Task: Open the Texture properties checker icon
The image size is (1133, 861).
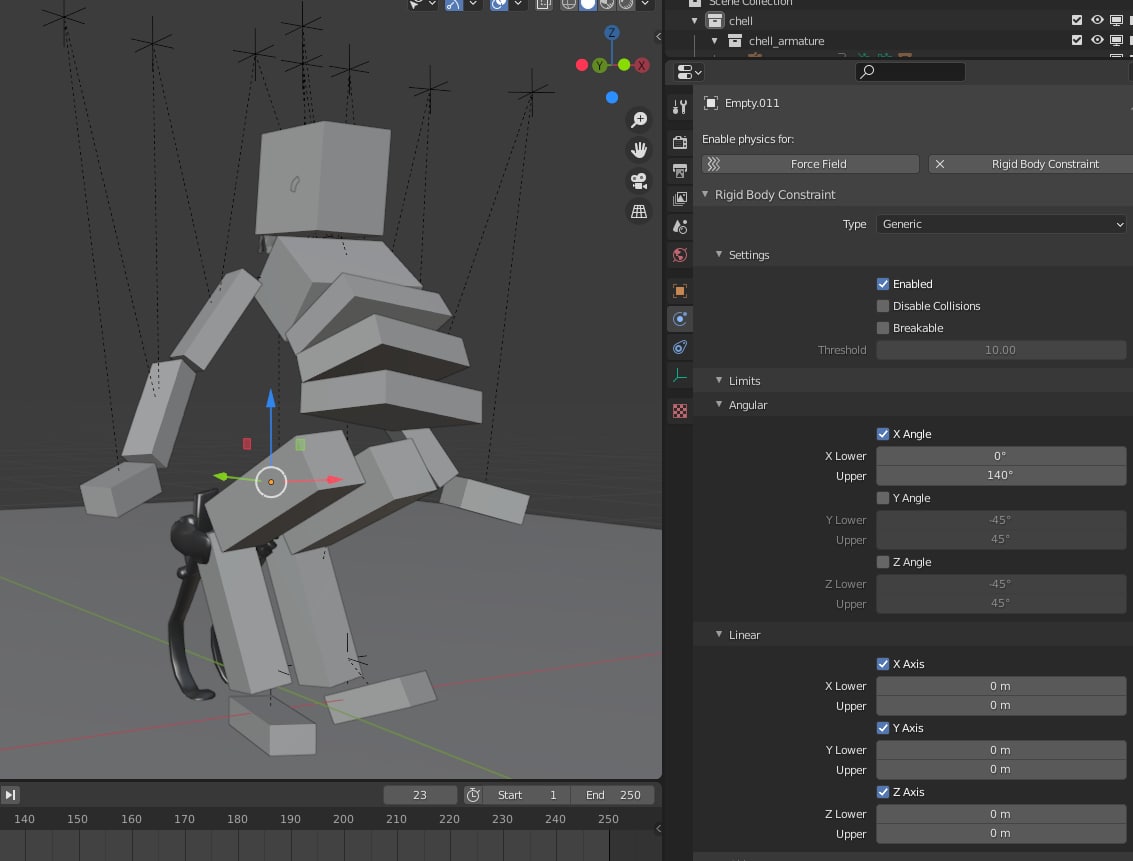Action: pyautogui.click(x=680, y=411)
